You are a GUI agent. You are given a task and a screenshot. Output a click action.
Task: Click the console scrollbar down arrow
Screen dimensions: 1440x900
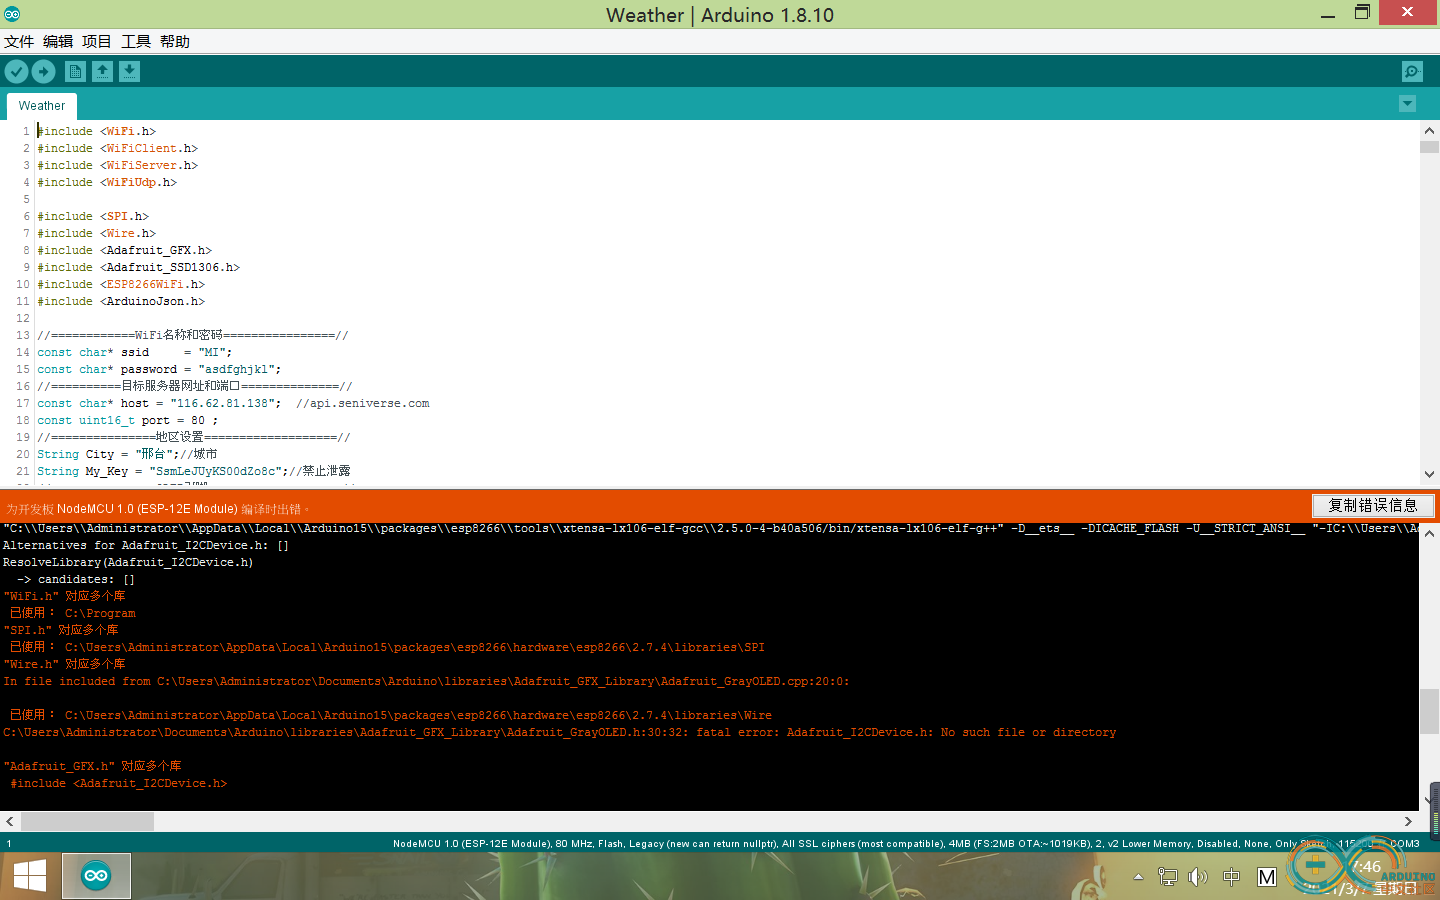tap(1429, 801)
